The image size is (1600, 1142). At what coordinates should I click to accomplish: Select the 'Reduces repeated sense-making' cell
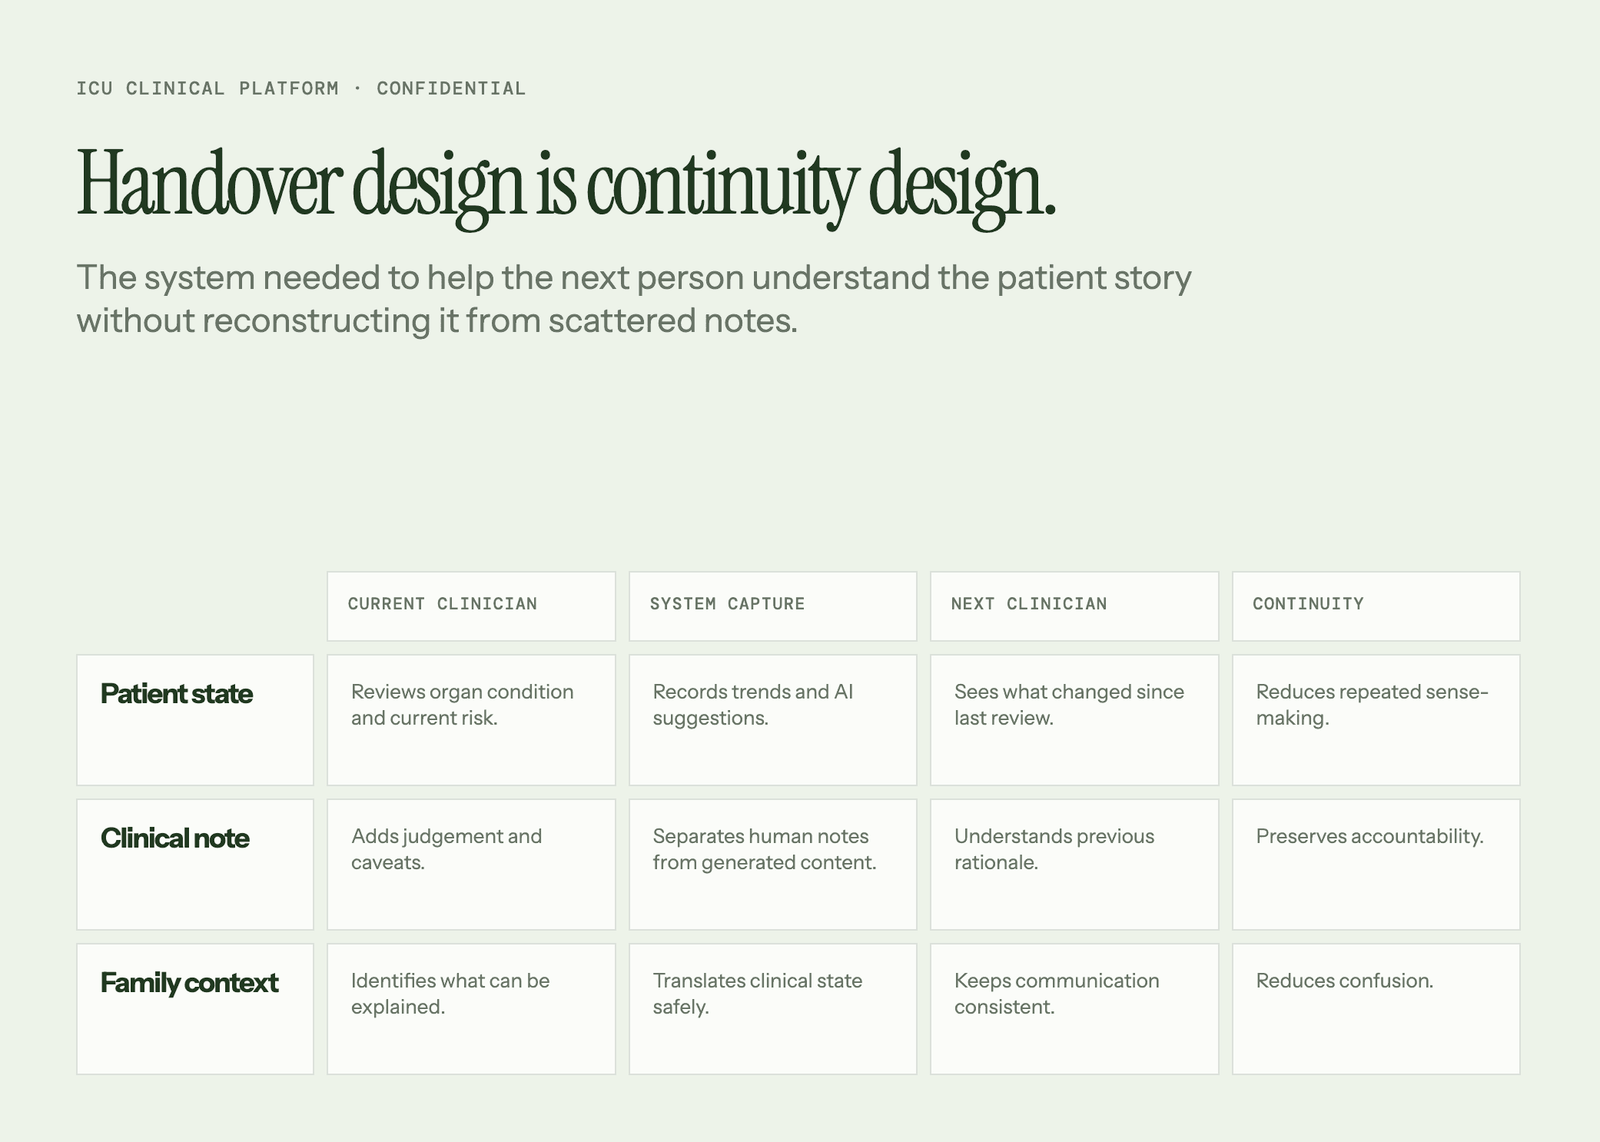(1376, 720)
